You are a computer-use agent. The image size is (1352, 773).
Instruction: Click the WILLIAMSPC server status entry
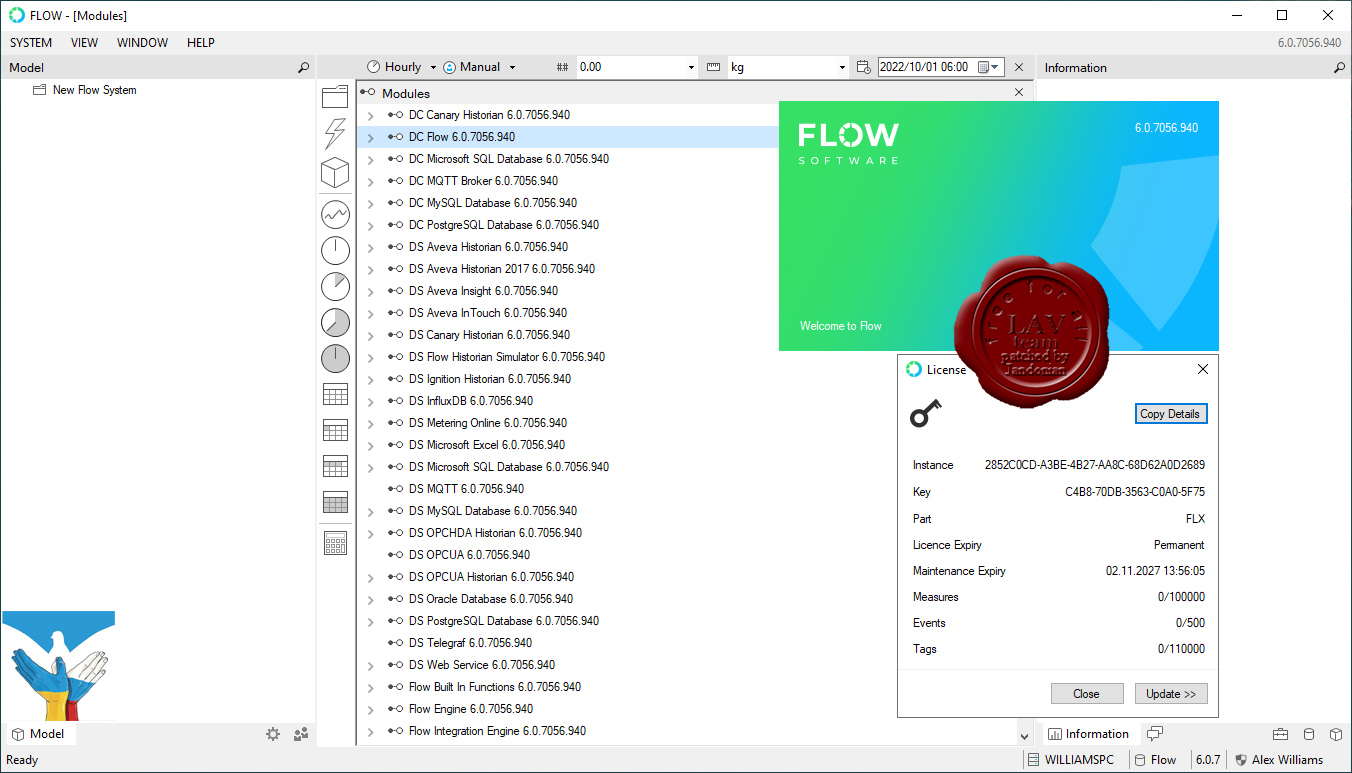click(x=1070, y=760)
